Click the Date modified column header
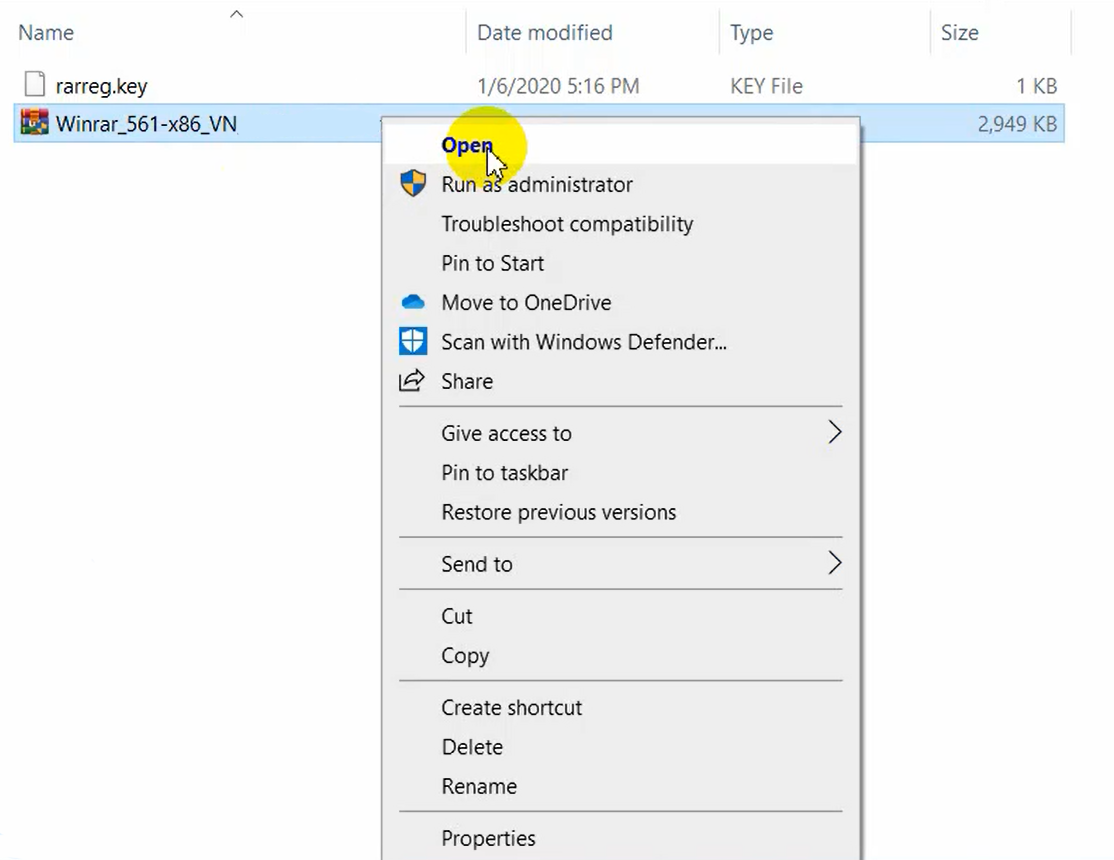The height and width of the screenshot is (860, 1114). pos(546,32)
